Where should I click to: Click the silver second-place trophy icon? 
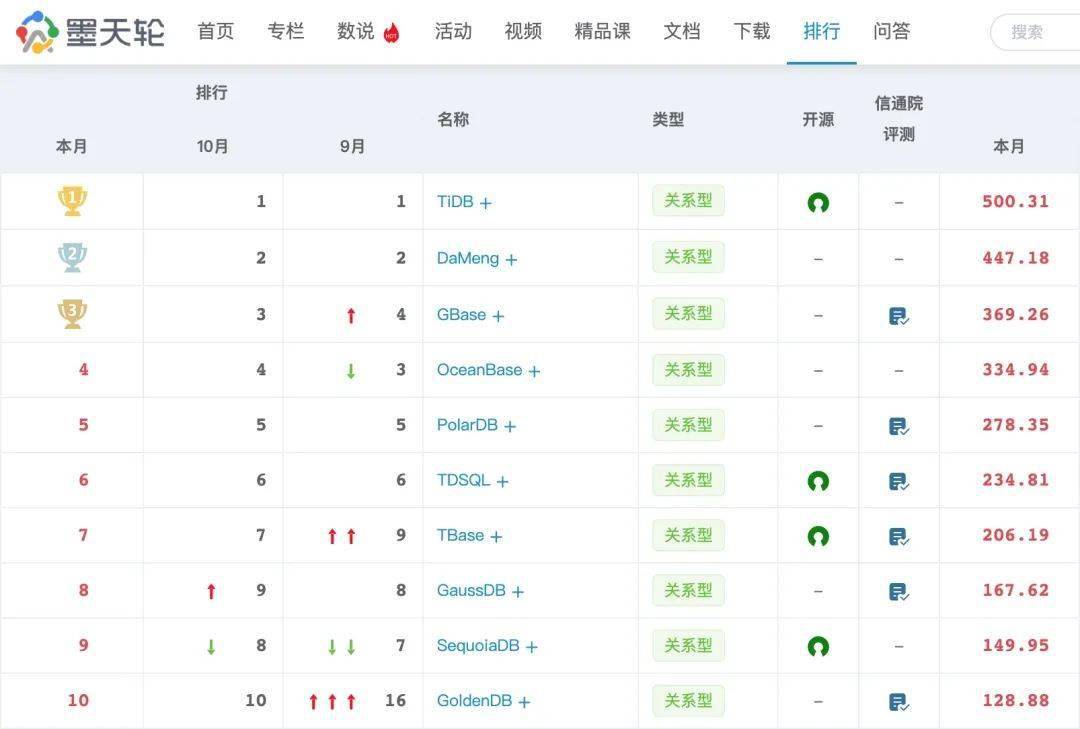pos(72,258)
